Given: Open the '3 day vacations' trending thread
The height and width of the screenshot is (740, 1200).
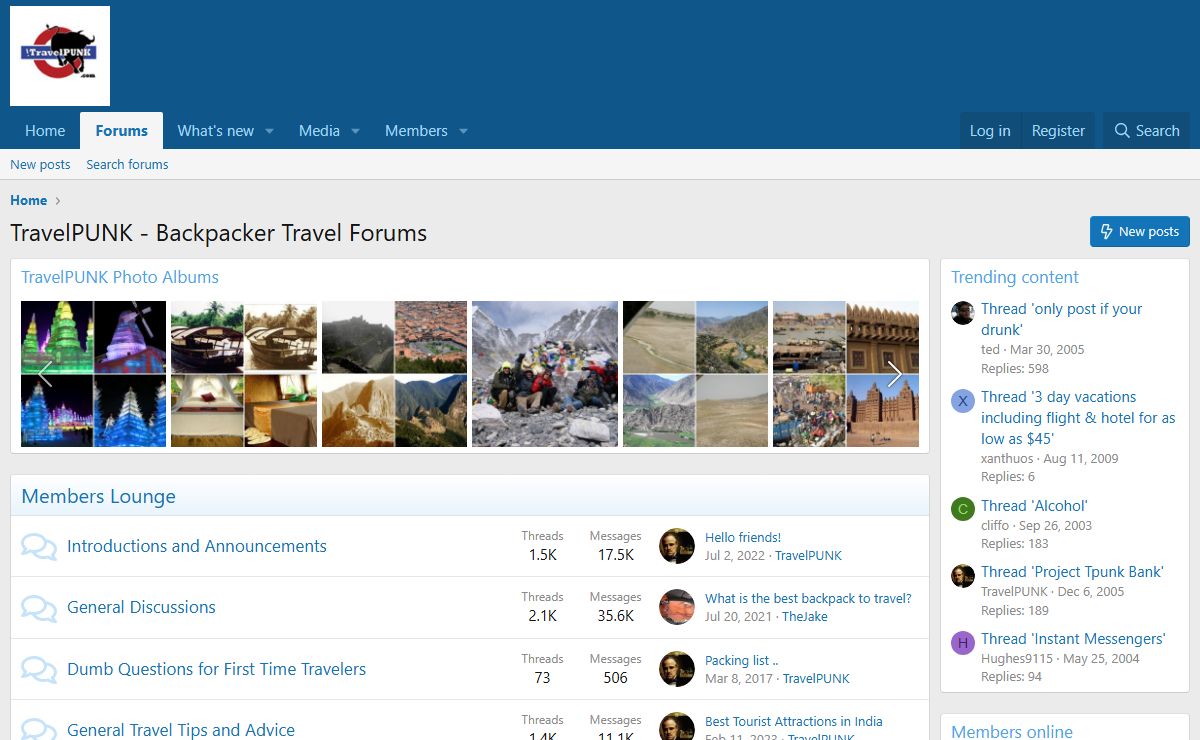Looking at the screenshot, I should click(x=1078, y=418).
